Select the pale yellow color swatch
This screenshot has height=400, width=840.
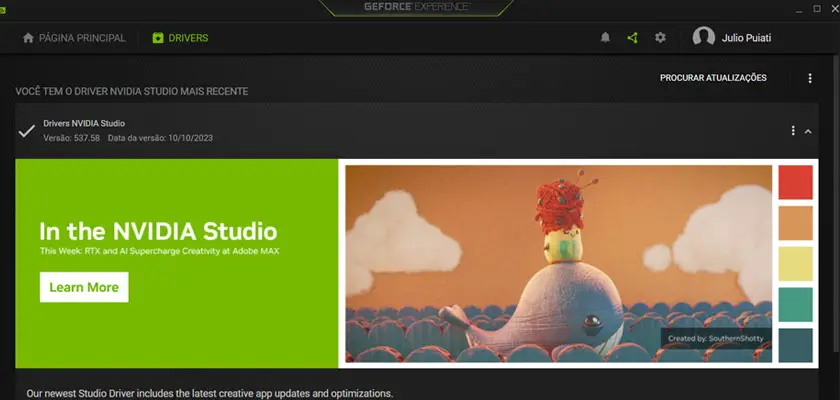click(795, 263)
